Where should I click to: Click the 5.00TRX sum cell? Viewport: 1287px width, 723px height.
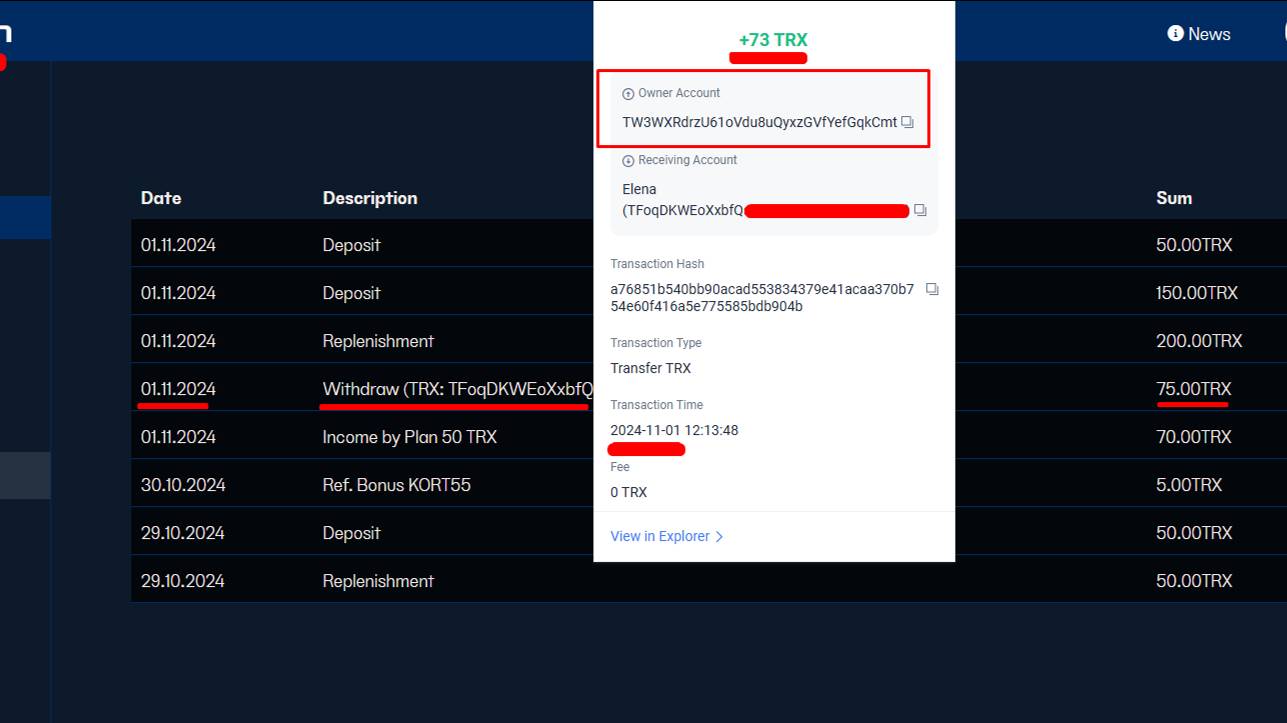click(x=1189, y=485)
